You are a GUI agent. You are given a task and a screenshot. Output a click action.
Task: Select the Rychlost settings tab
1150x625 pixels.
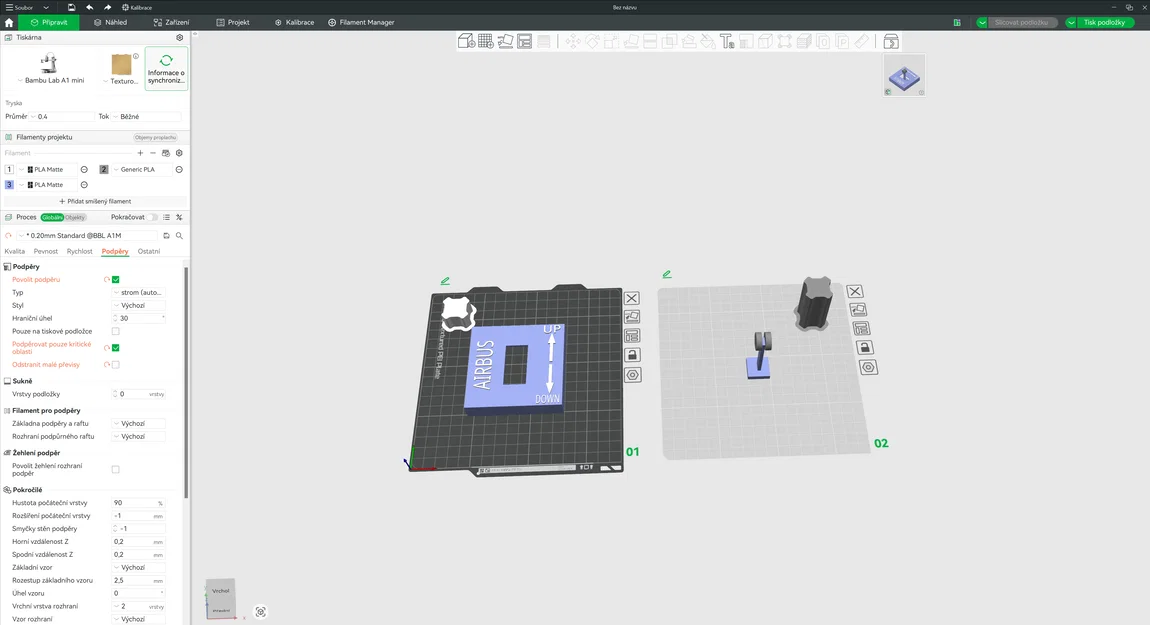79,252
